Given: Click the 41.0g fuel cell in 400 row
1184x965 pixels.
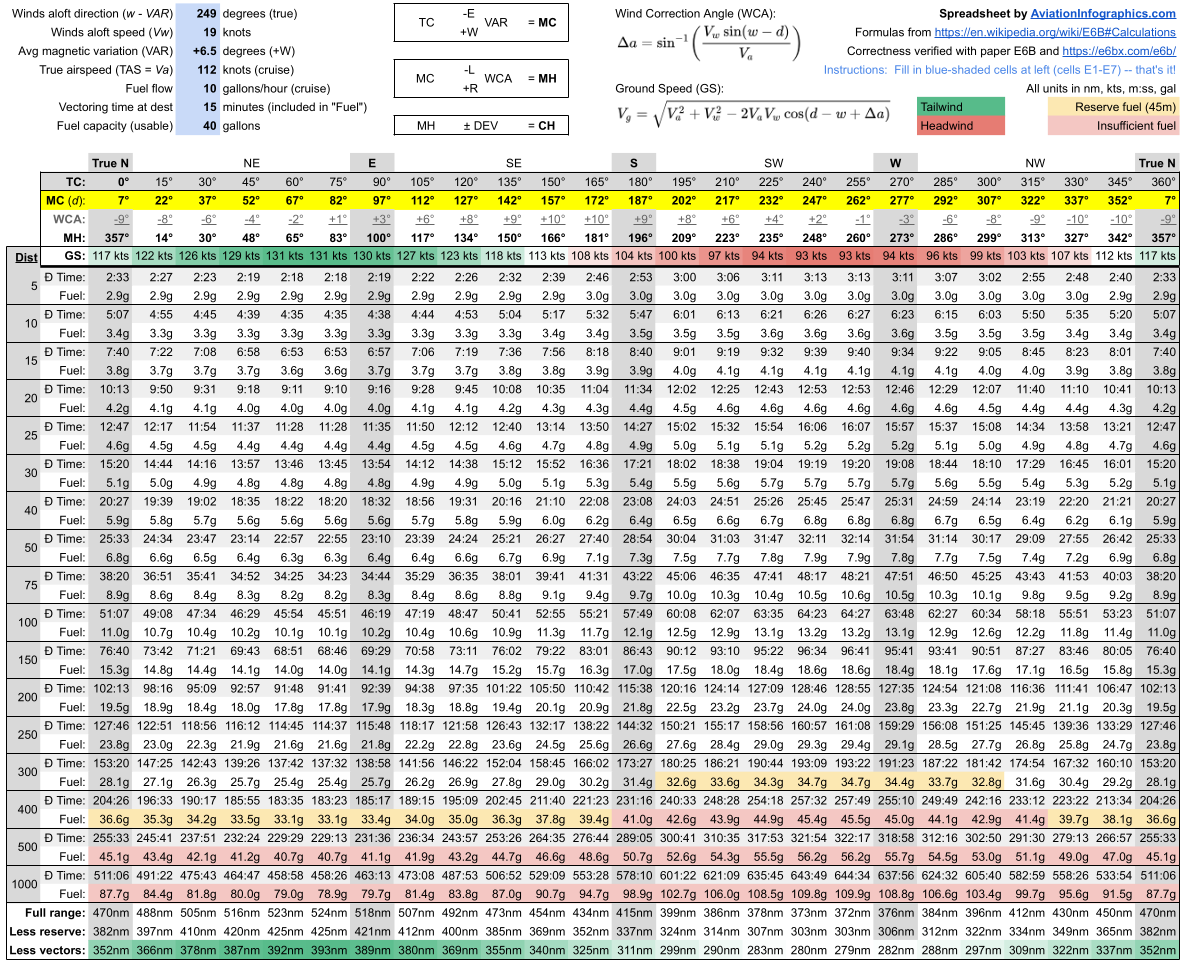Looking at the screenshot, I should click(634, 819).
